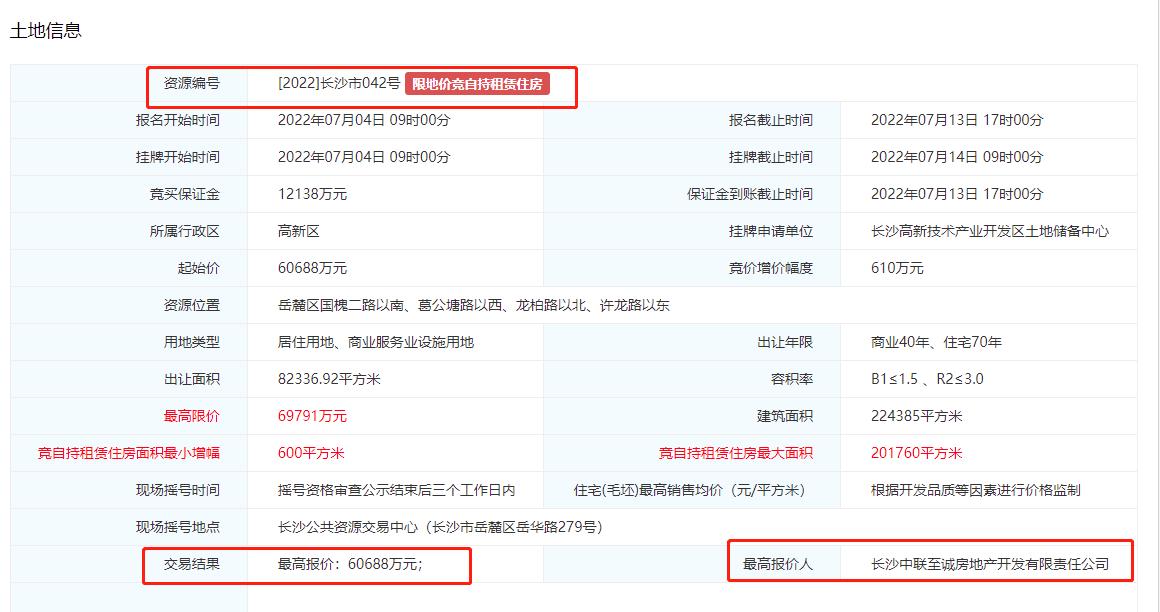Select the 资源位置 address starting with 岳麓区国槐二路以南
Viewport: 1160px width, 612px height.
pos(473,305)
